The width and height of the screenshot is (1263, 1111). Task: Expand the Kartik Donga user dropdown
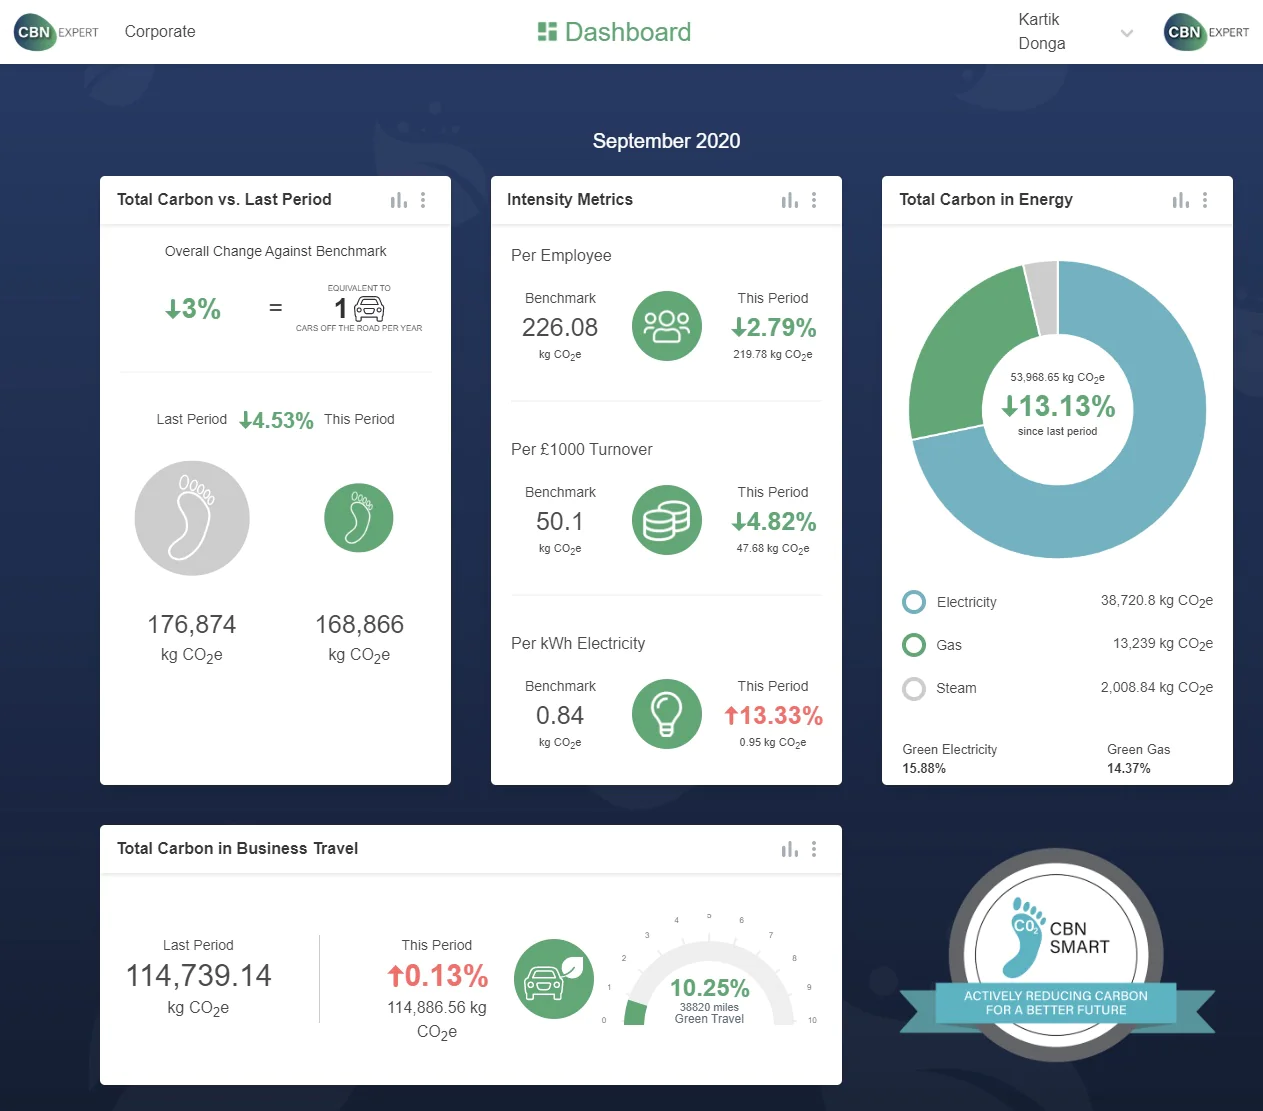[x=1126, y=33]
